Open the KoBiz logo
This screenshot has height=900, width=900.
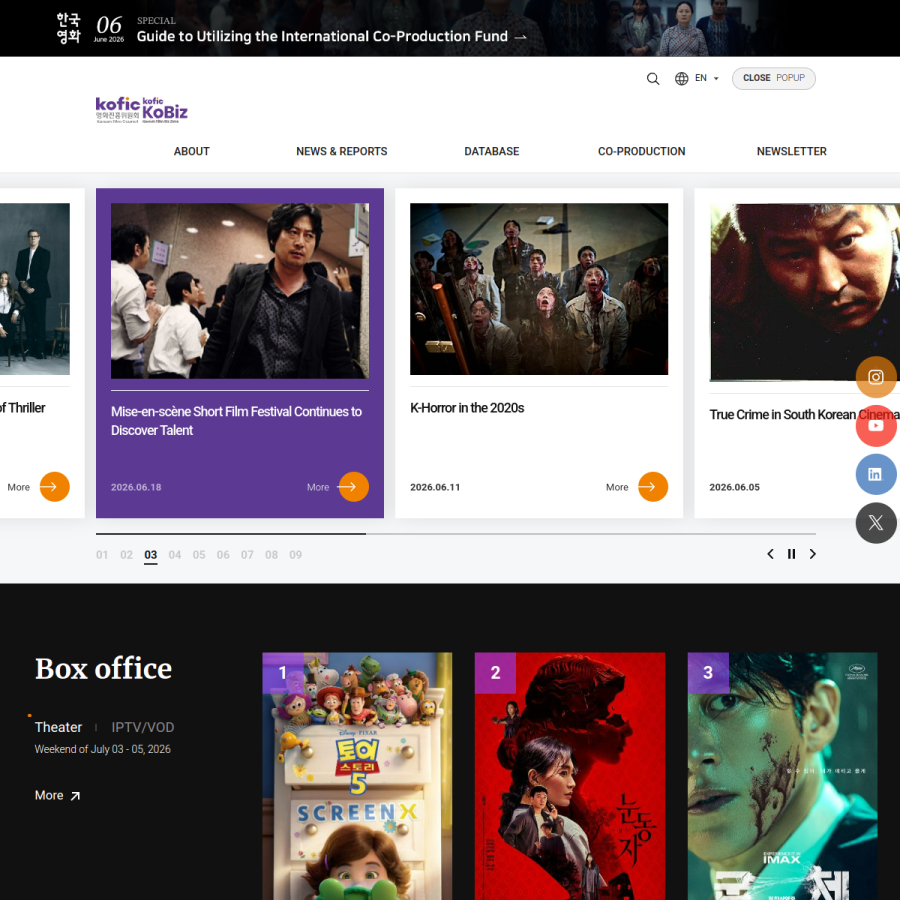point(165,110)
